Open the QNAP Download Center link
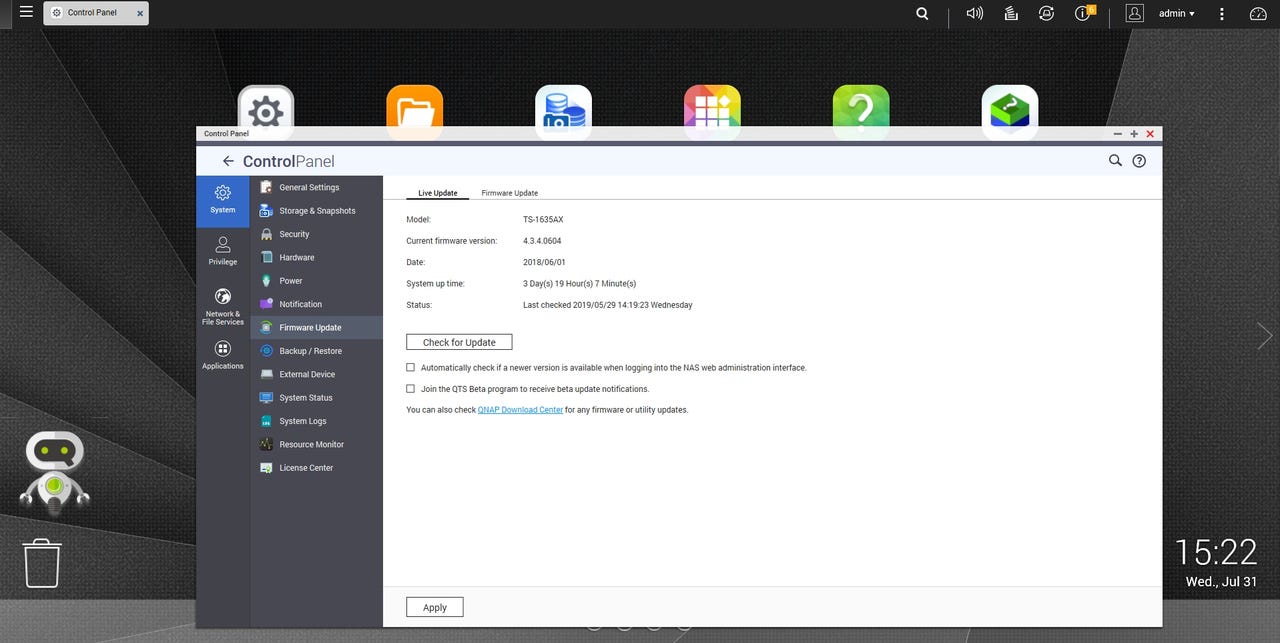This screenshot has height=643, width=1280. (520, 410)
